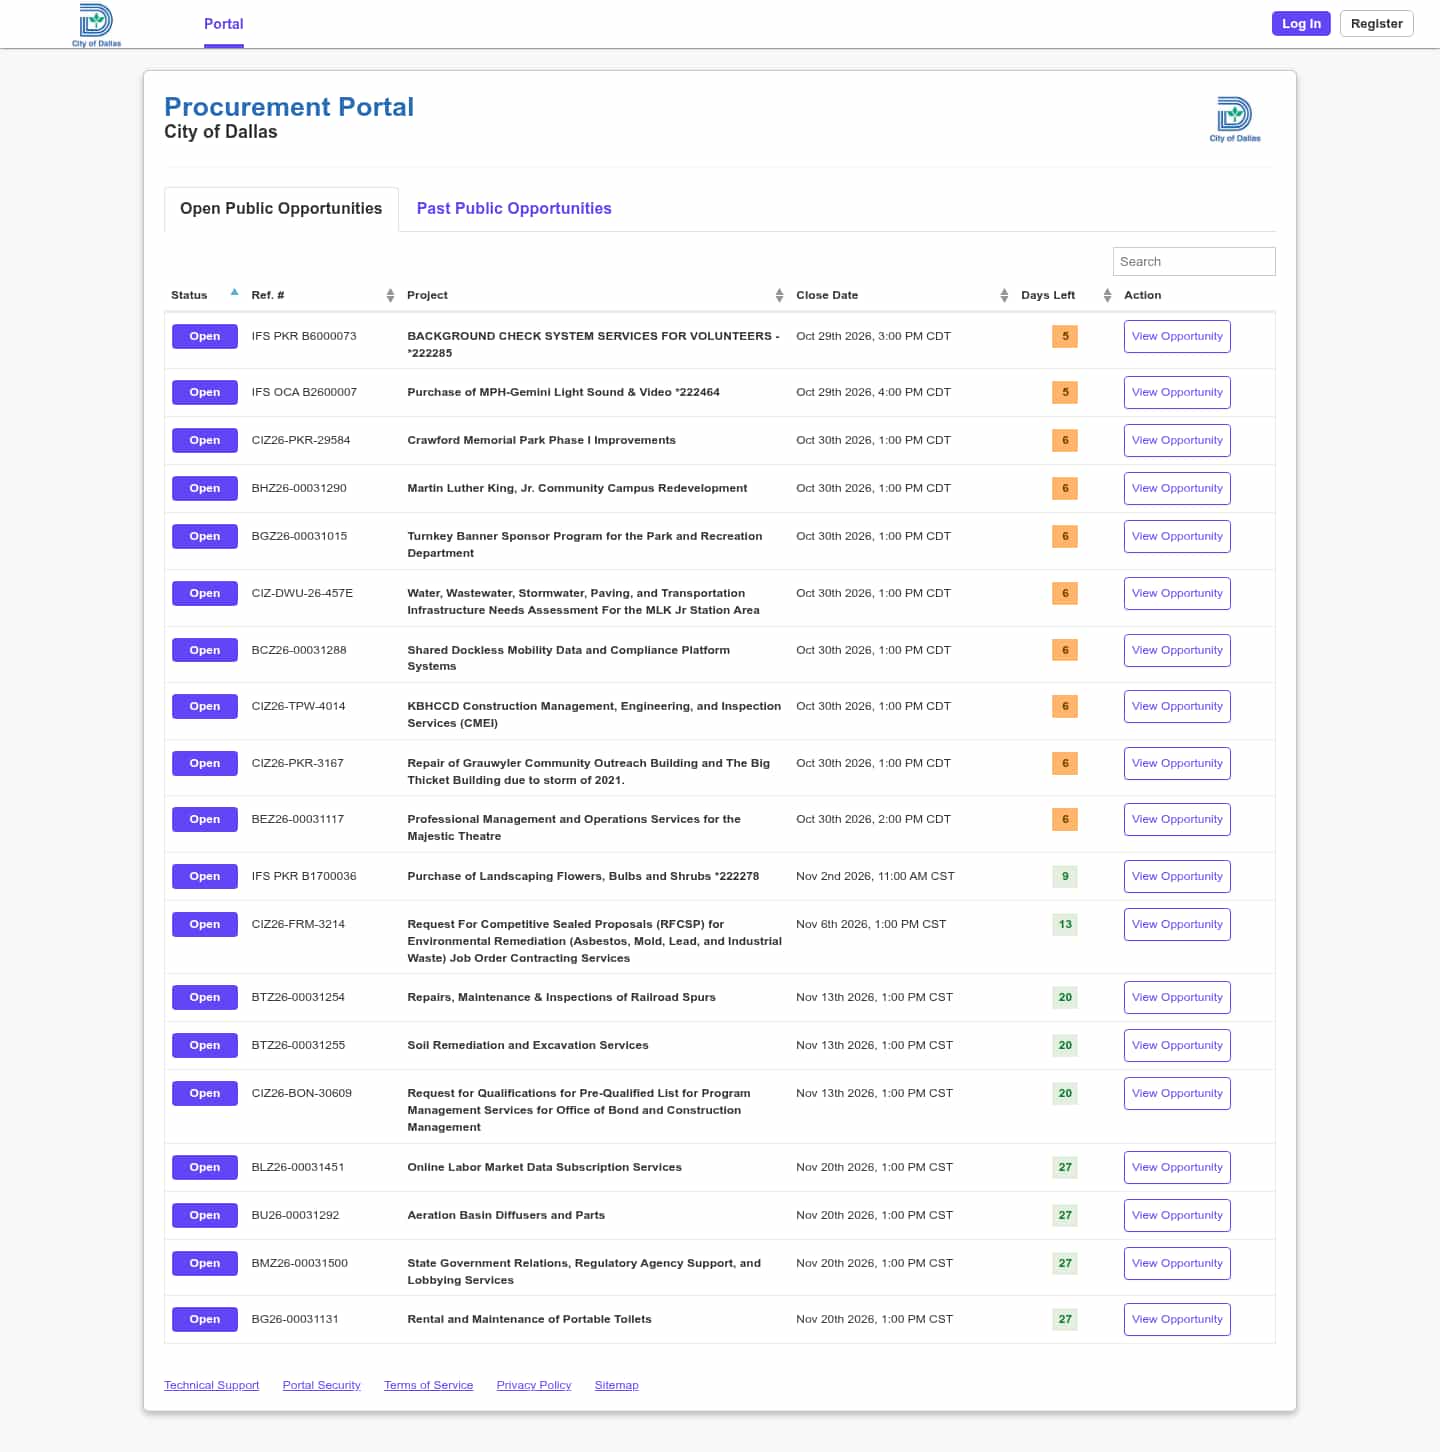Click Open status for IFS PKR B6000073

point(205,336)
